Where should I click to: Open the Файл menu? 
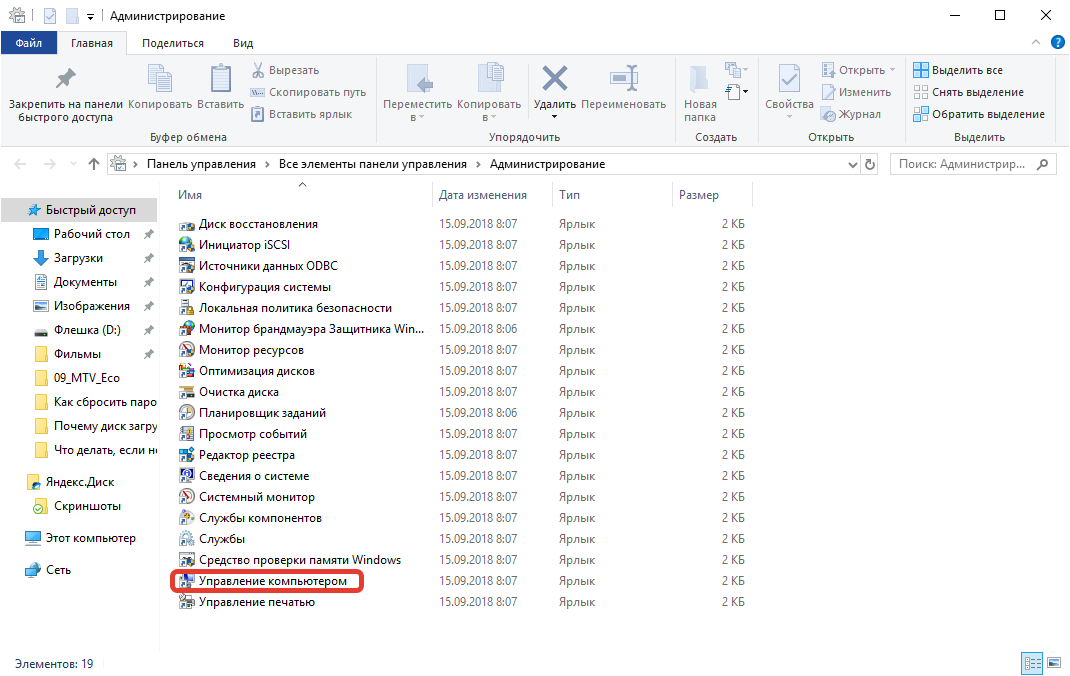[28, 43]
